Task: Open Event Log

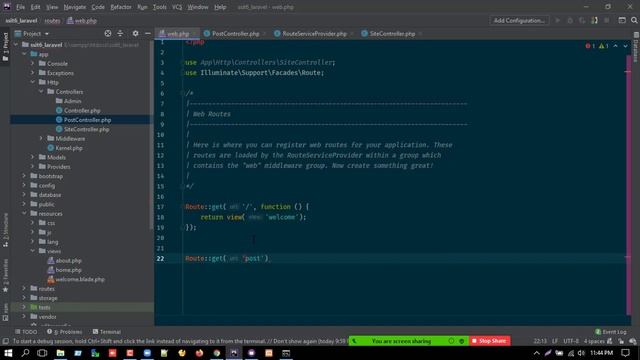Action: tap(611, 332)
